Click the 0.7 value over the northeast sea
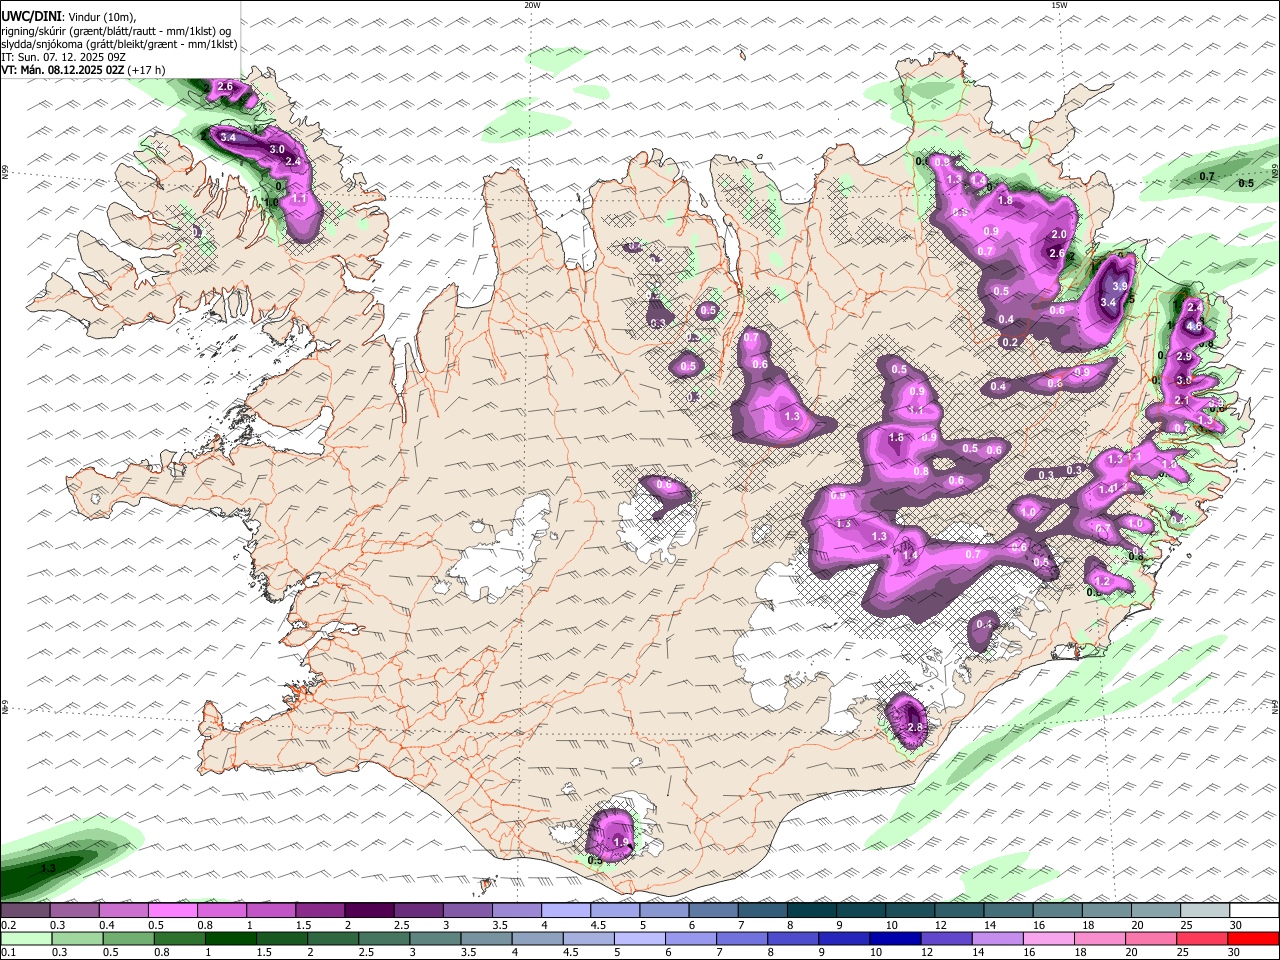 point(1207,177)
